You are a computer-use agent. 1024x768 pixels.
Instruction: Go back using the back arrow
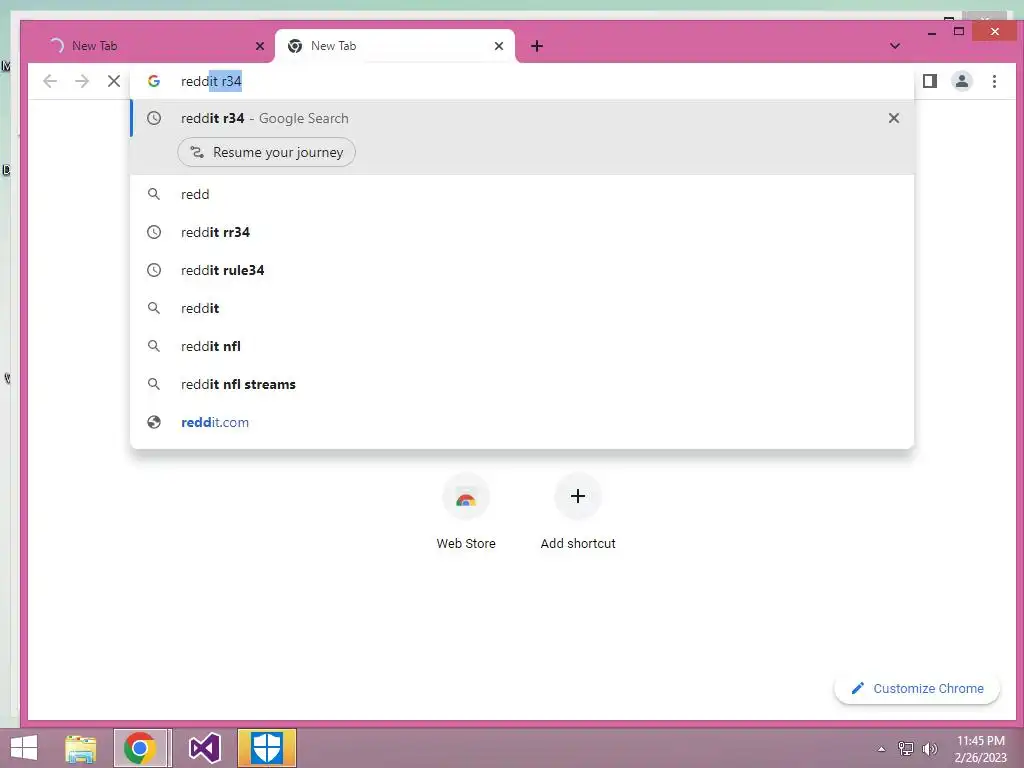tap(50, 81)
